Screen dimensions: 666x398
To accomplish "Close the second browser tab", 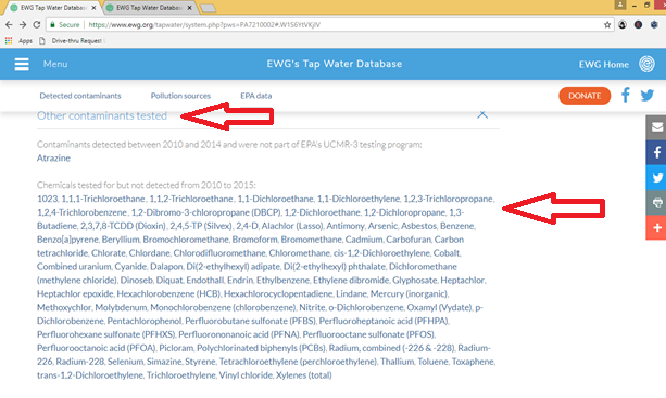I will 189,8.
